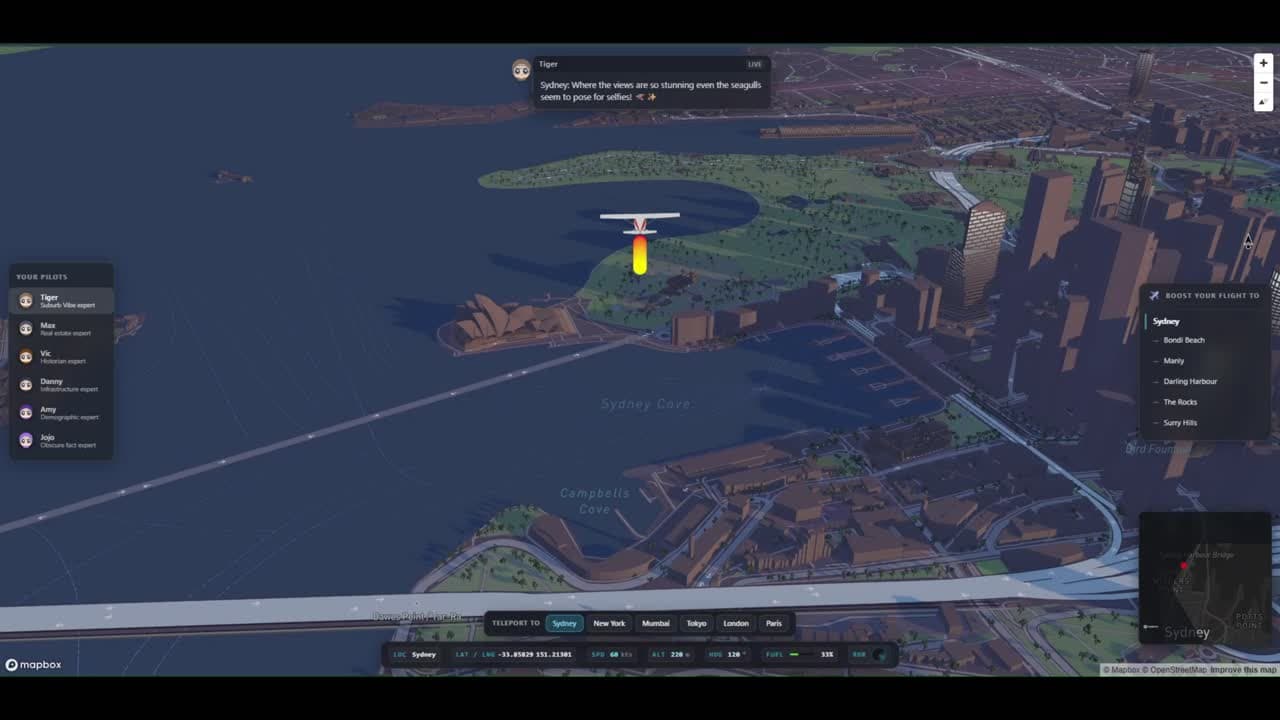Screen dimensions: 1280x720
Task: Select pilot Vic, Historian expert
Action: pos(62,356)
